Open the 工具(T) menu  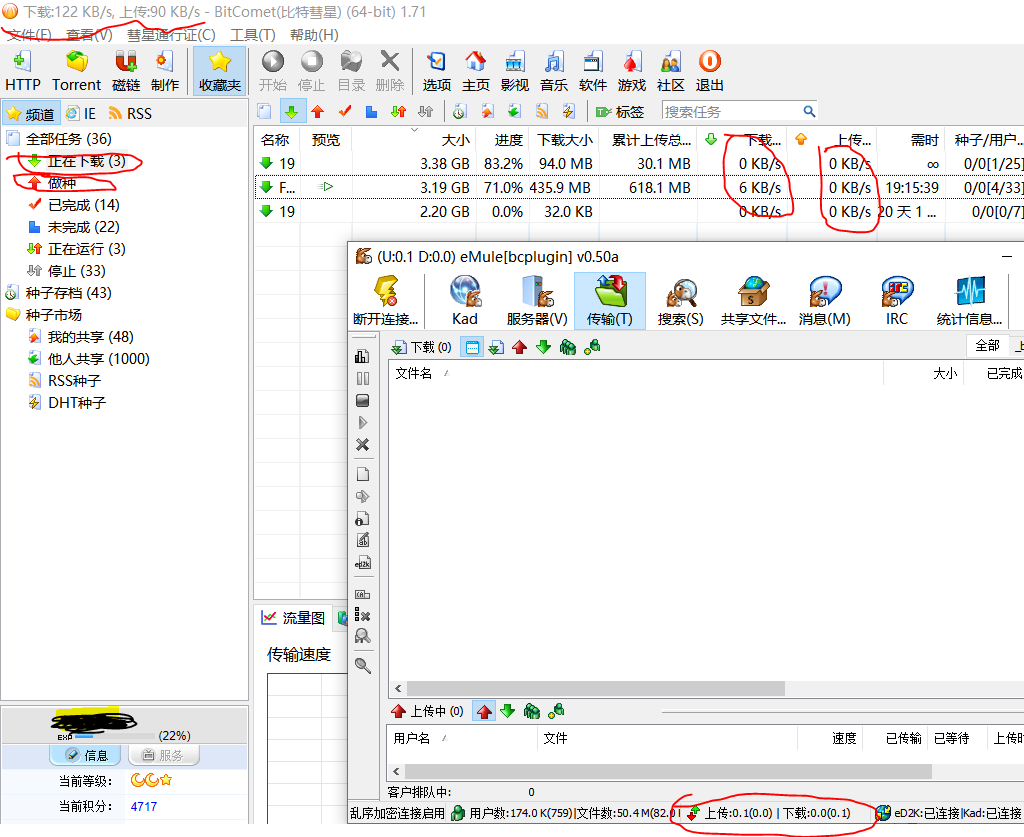click(x=253, y=35)
